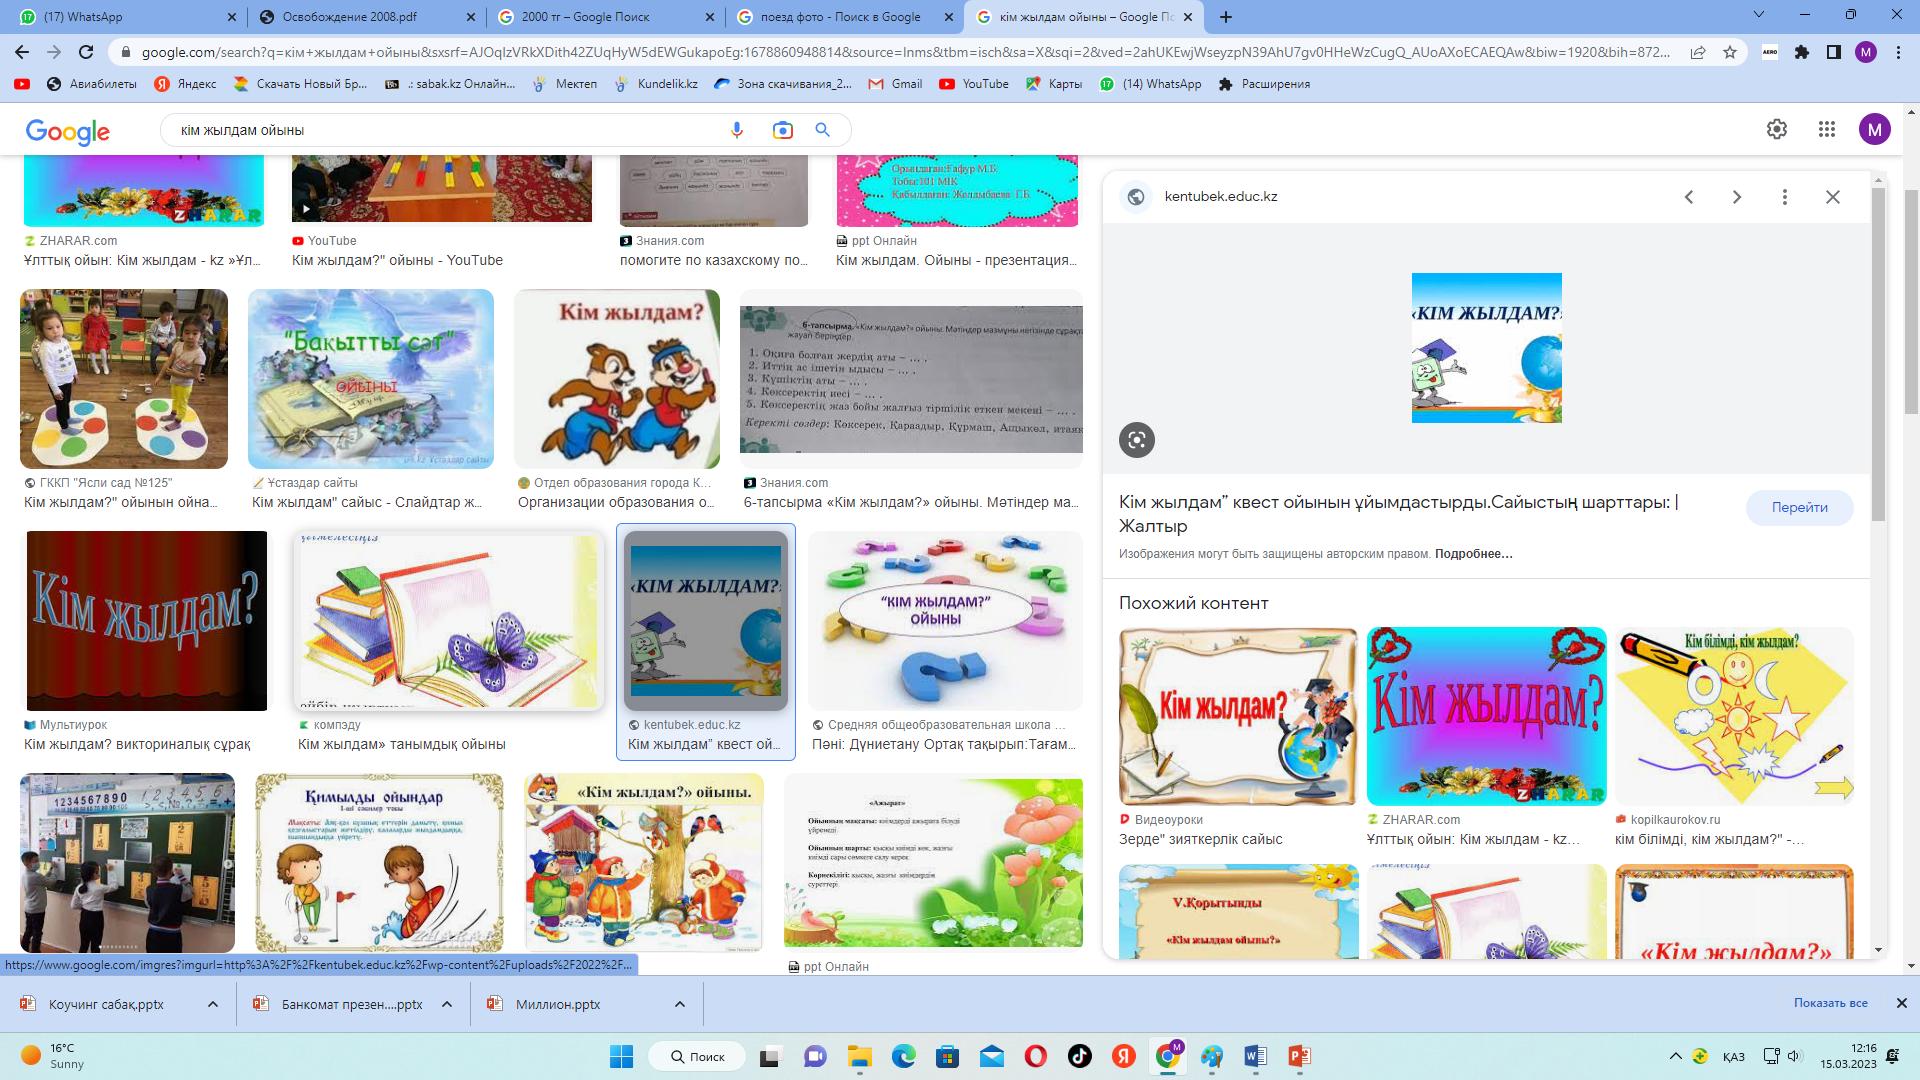
Task: Bookmark this page with star icon
Action: click(1730, 52)
